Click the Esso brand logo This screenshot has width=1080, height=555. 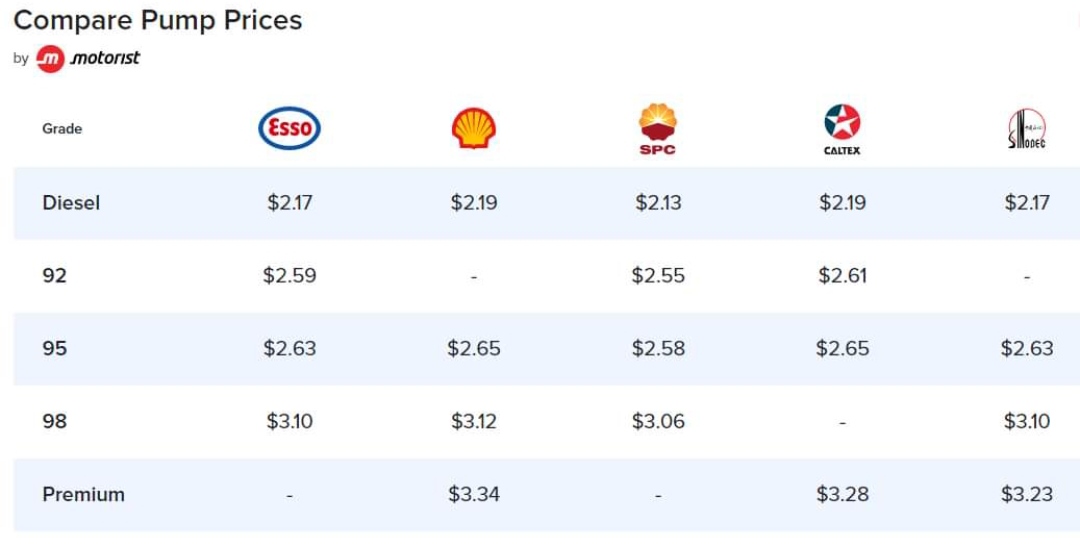tap(289, 128)
